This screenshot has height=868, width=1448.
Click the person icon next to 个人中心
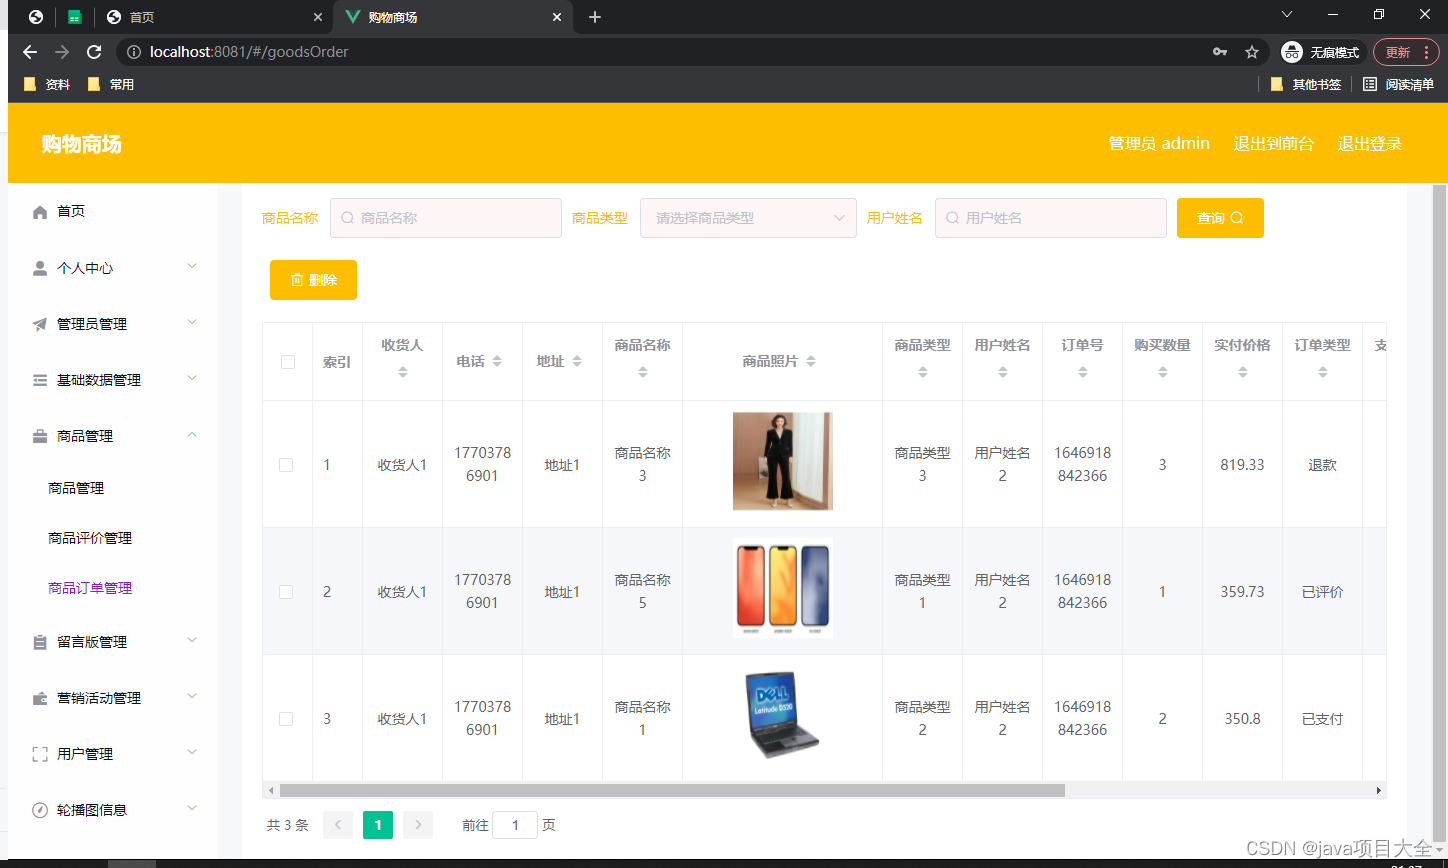(40, 268)
